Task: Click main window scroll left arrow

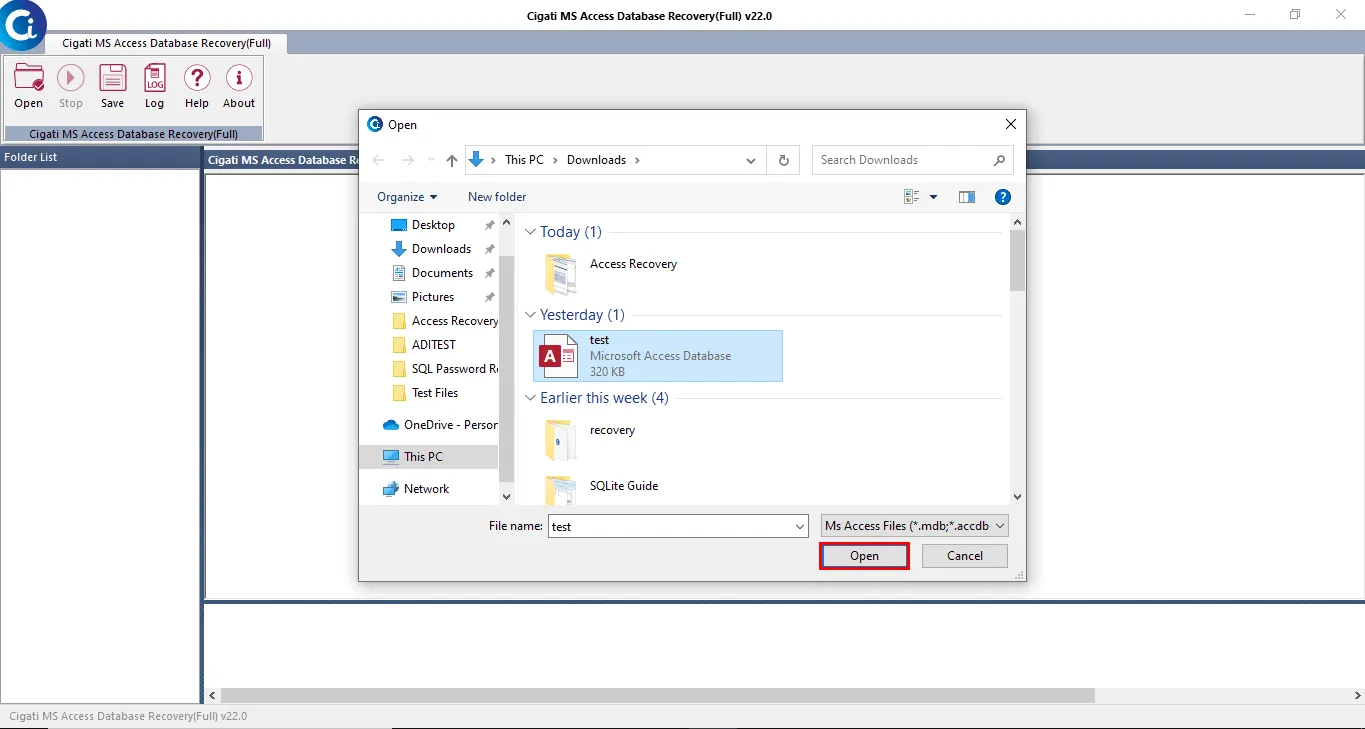Action: 212,695
